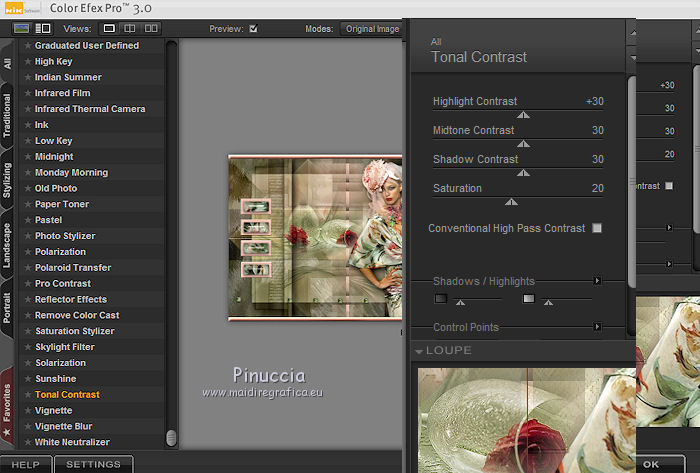Adjust the Shadows protection slider handle
The height and width of the screenshot is (473, 700).
tap(460, 303)
